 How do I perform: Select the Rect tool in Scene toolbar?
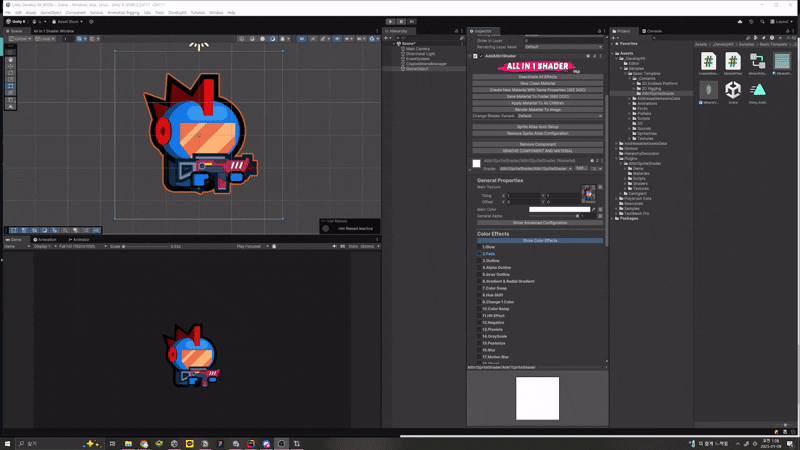(10, 86)
